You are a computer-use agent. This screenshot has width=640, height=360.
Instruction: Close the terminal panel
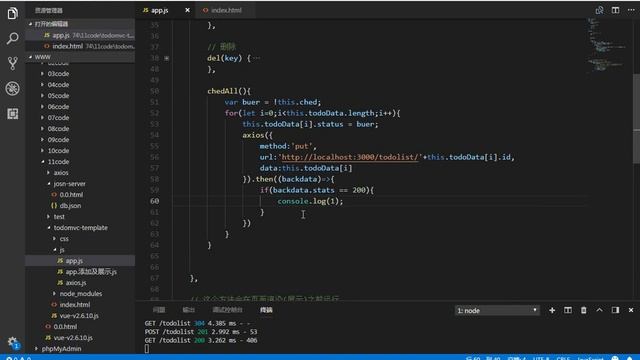[631, 310]
